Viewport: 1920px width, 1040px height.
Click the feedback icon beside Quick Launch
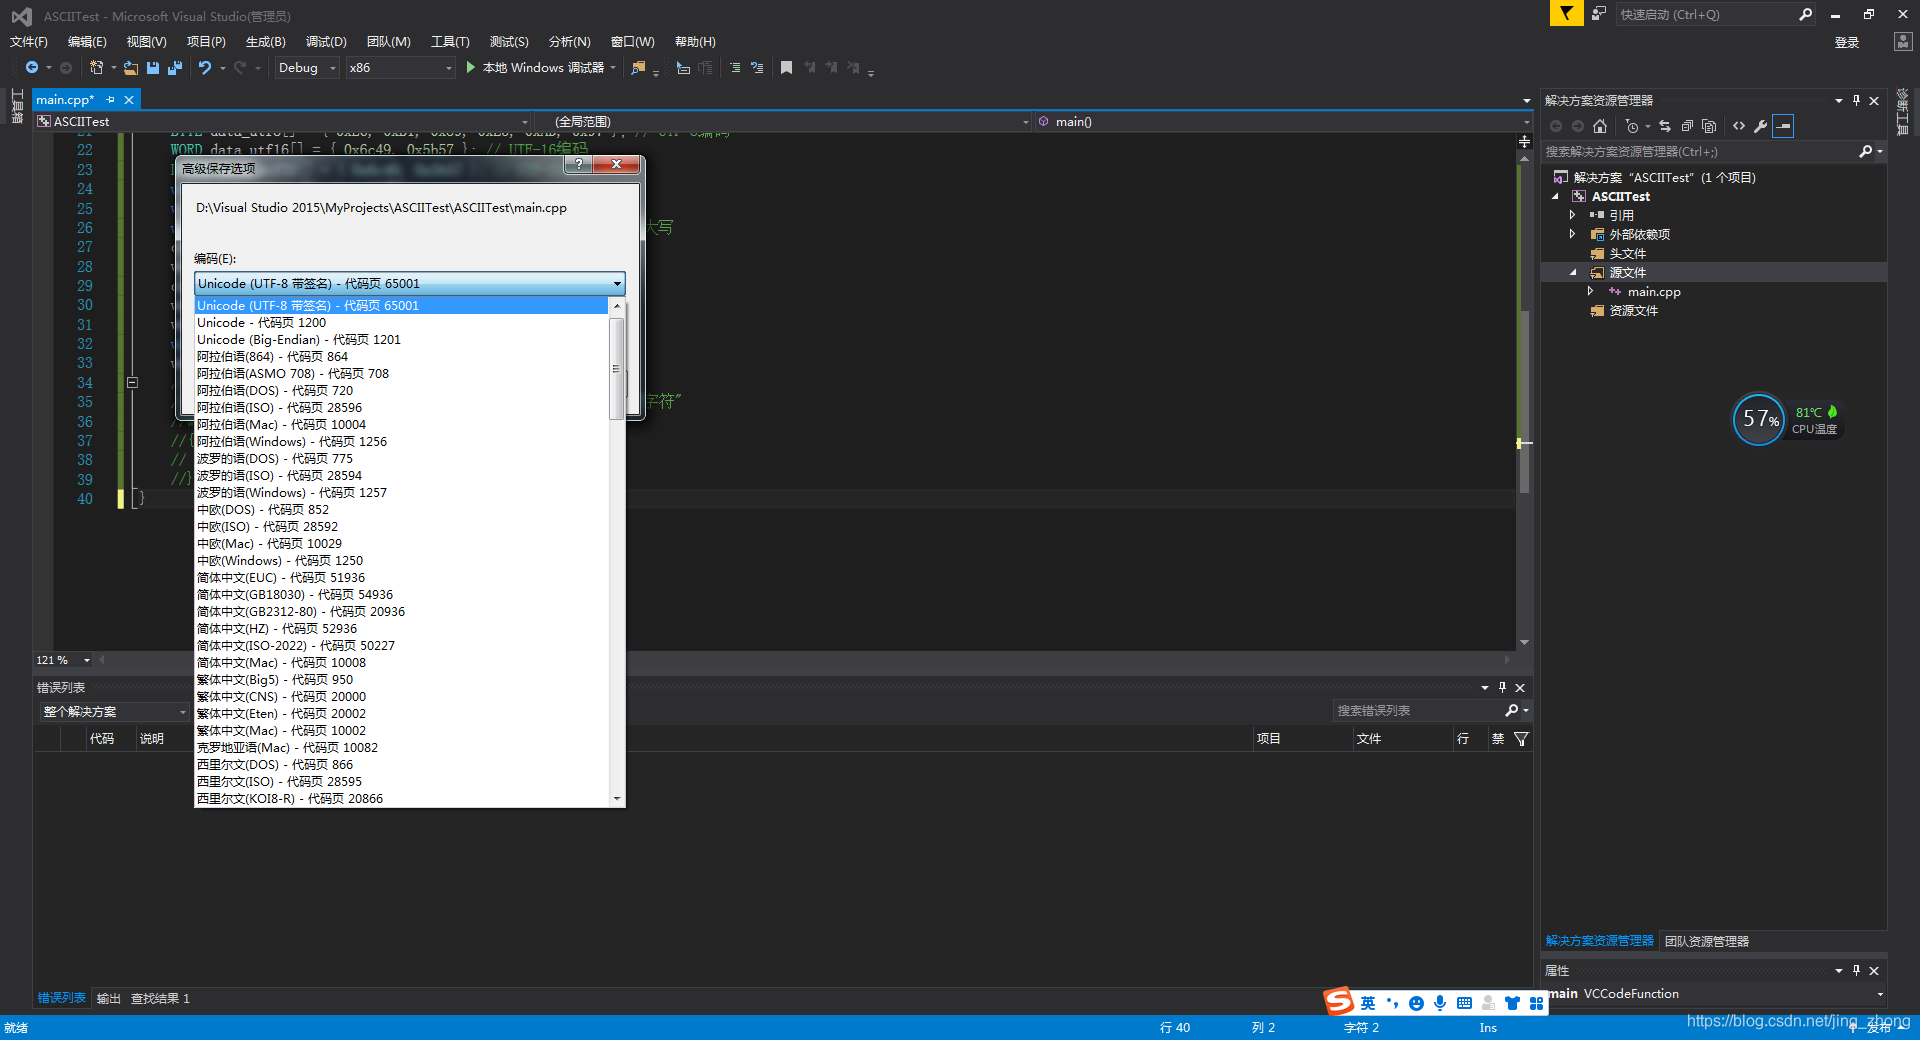pyautogui.click(x=1599, y=14)
